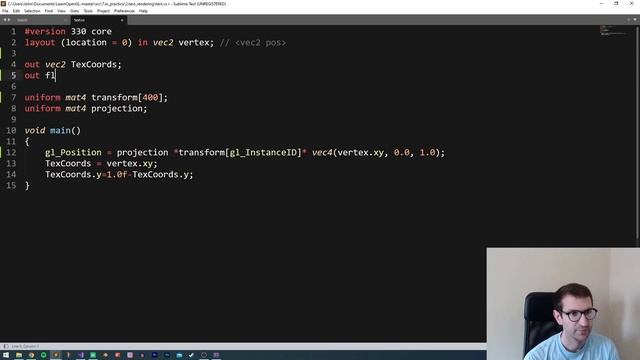Click 'TexCoords.y' start of line 14
Viewport: 640px width, 360px height.
point(73,175)
